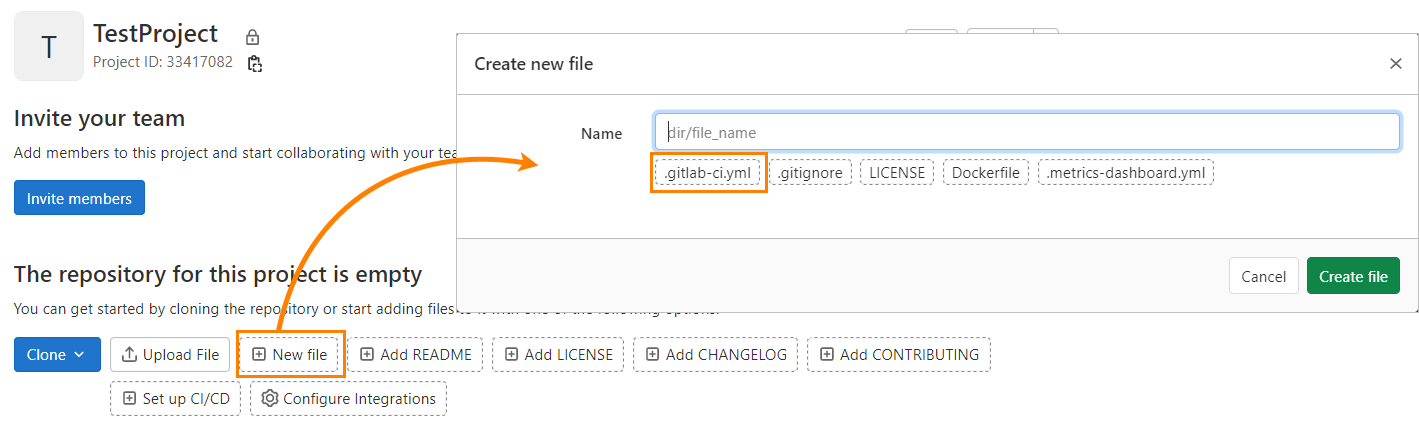Click the Set up CI/CD button
Viewport: 1419px width, 432px height.
click(175, 398)
